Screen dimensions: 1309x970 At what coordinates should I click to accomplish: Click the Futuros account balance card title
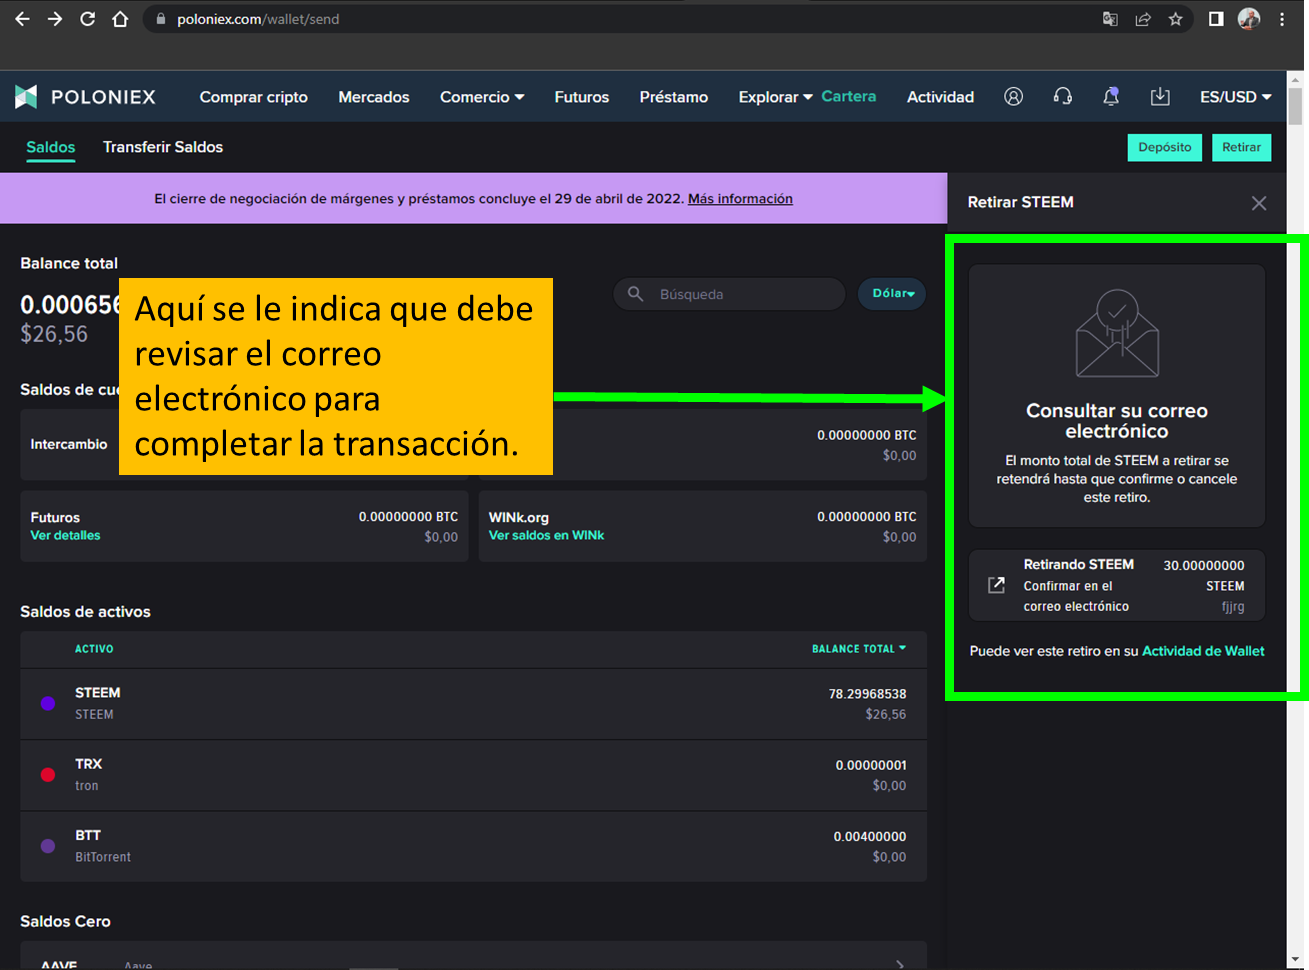[x=55, y=518]
